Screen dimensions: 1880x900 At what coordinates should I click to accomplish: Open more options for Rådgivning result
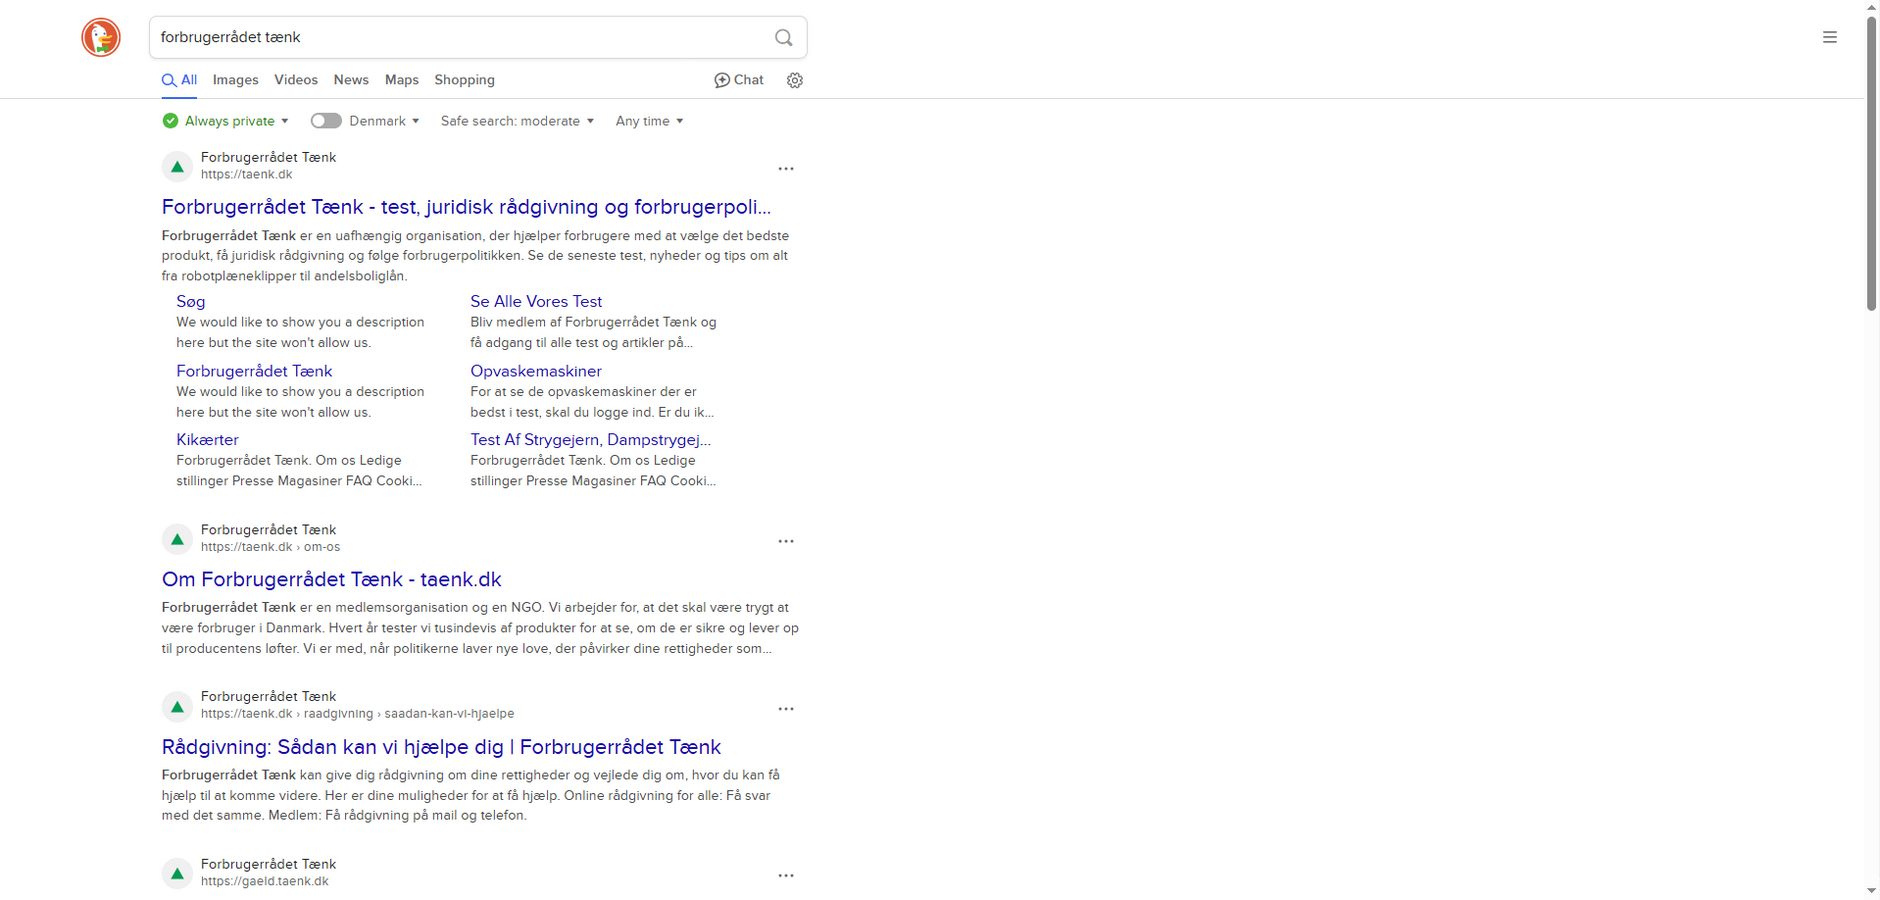pos(786,709)
